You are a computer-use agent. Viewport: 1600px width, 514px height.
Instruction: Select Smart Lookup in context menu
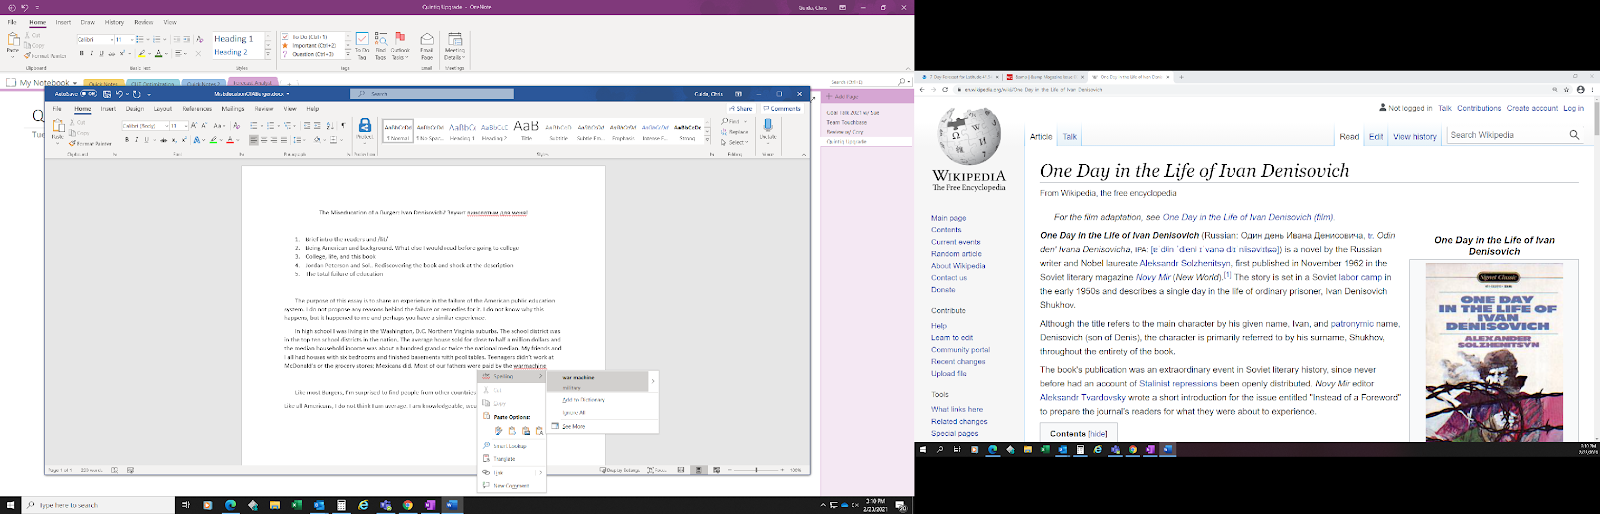coord(510,446)
